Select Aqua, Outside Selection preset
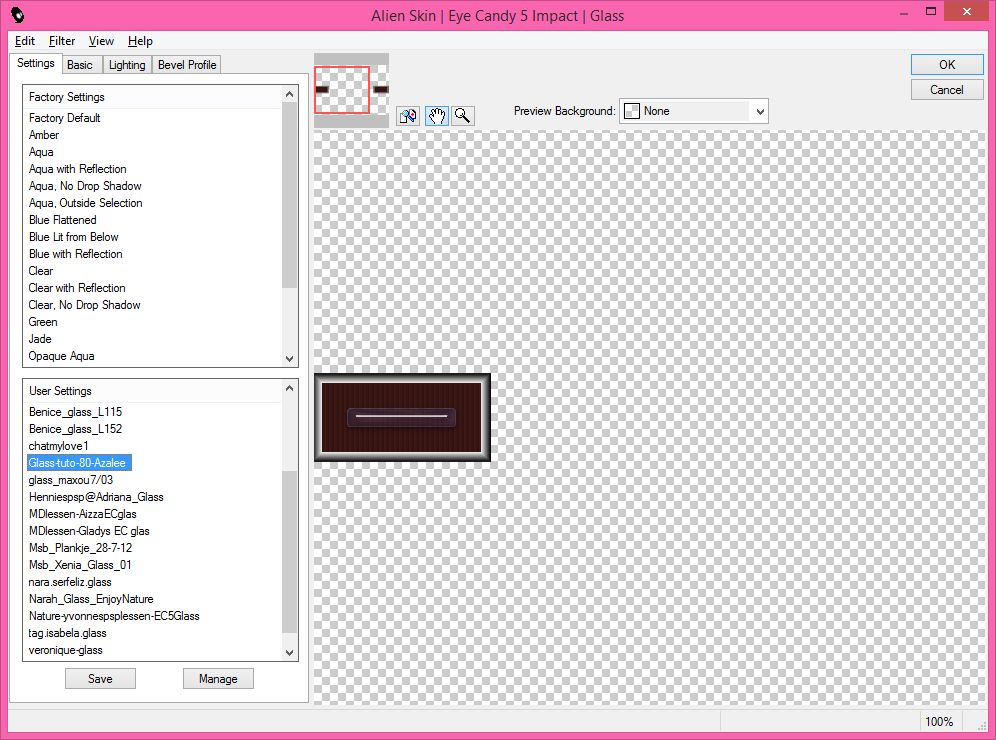Viewport: 996px width, 740px height. pos(86,203)
